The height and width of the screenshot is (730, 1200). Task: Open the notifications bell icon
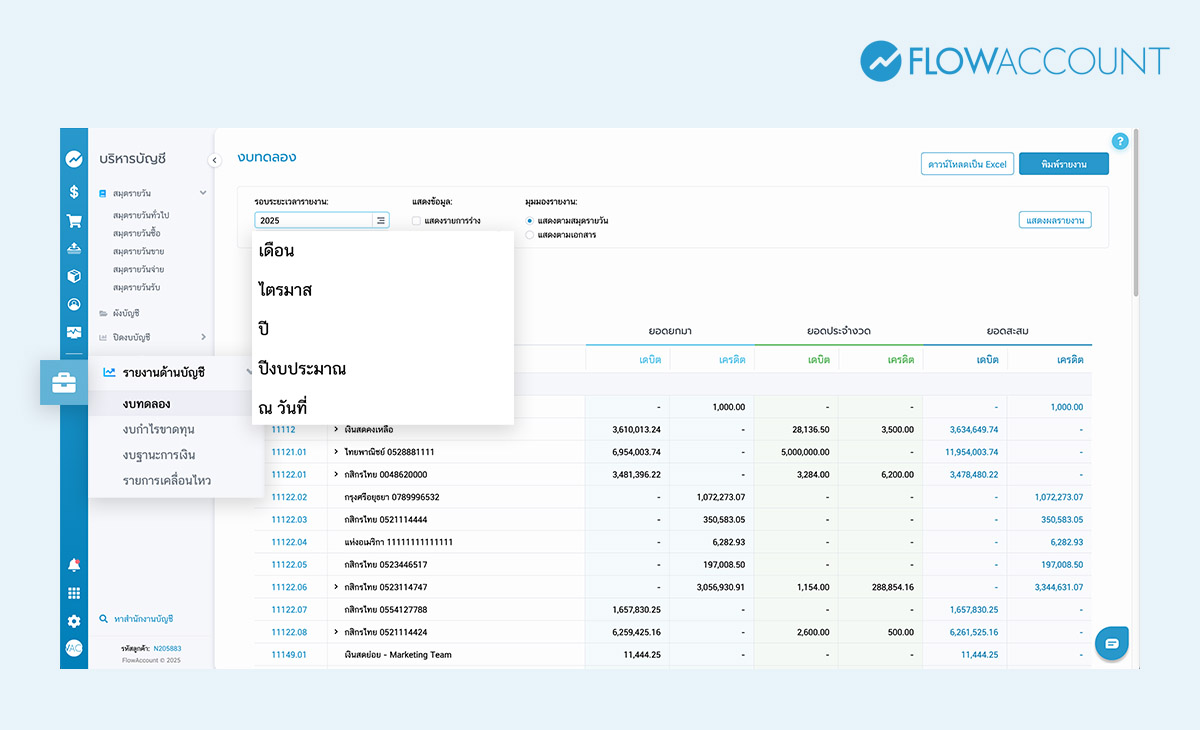74,565
